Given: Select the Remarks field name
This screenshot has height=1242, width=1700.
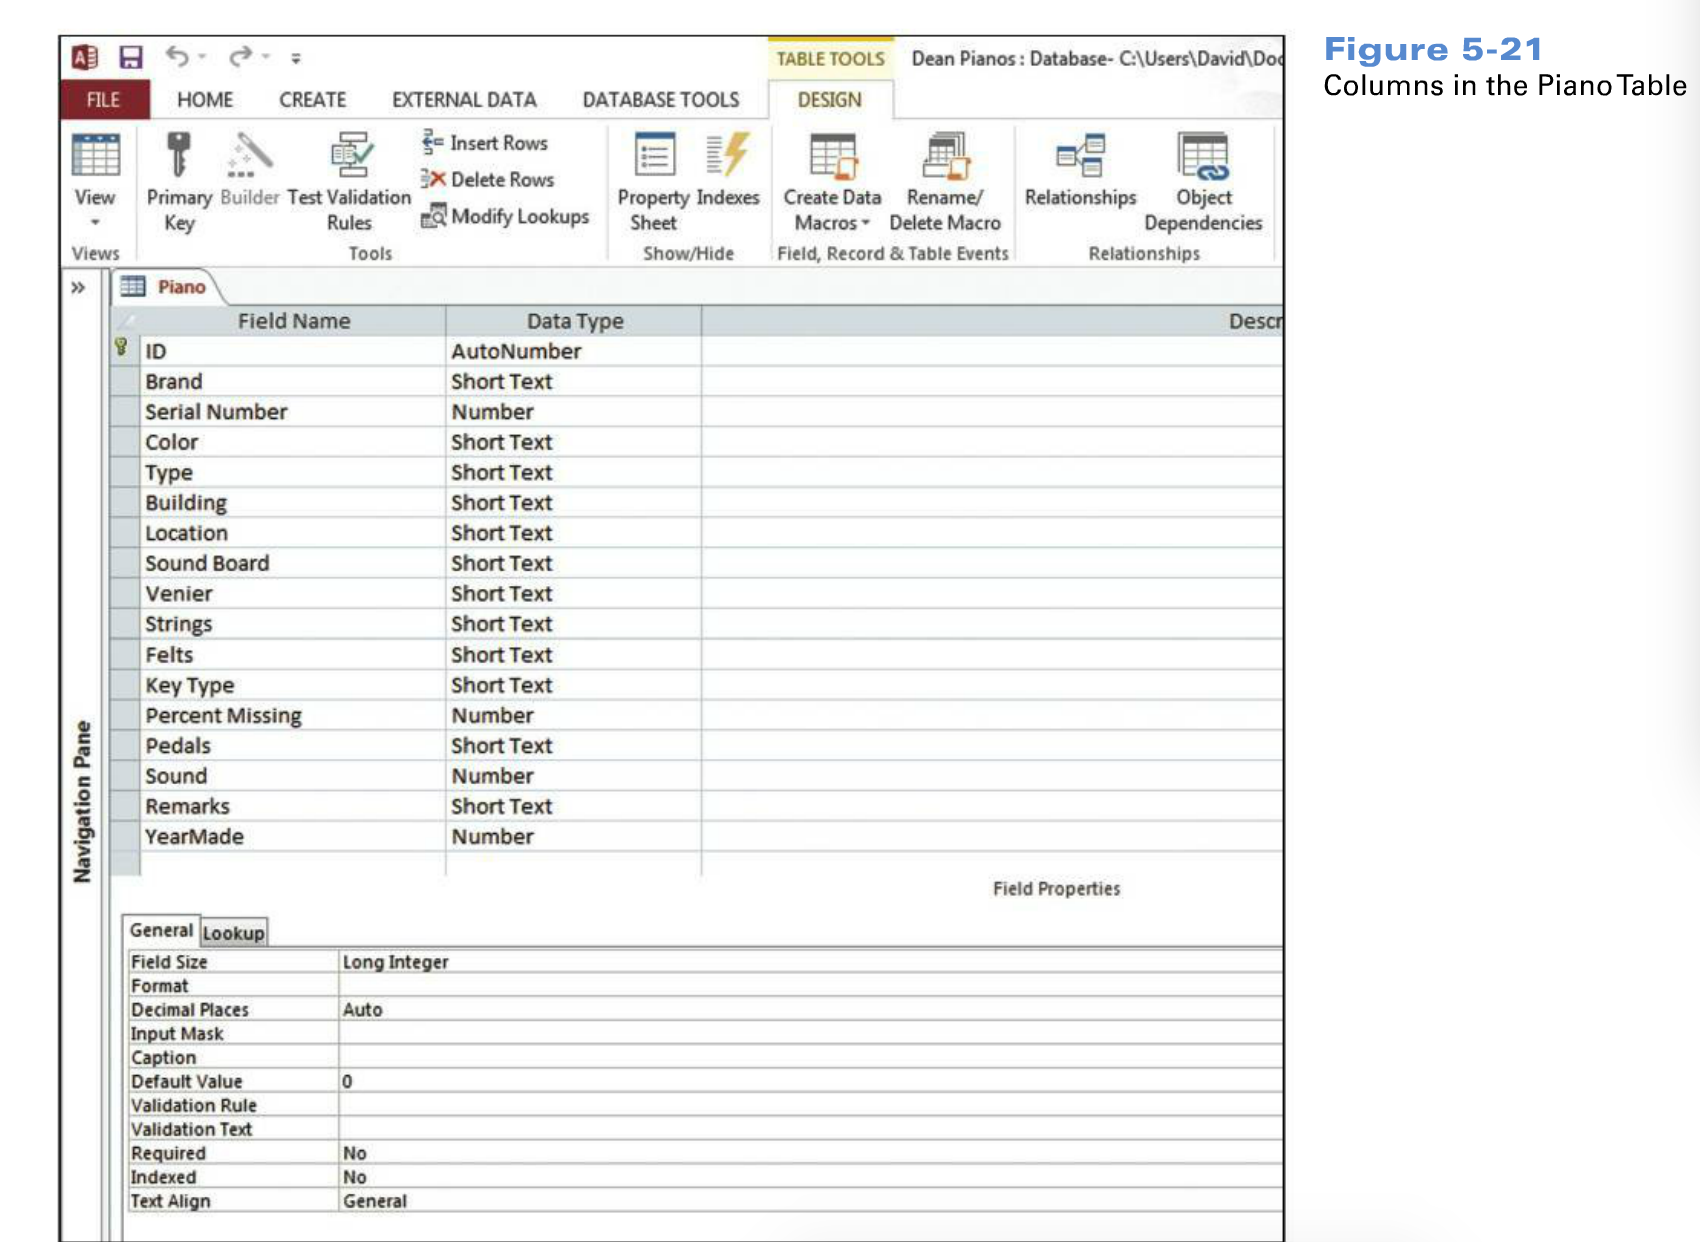Looking at the screenshot, I should (x=293, y=806).
